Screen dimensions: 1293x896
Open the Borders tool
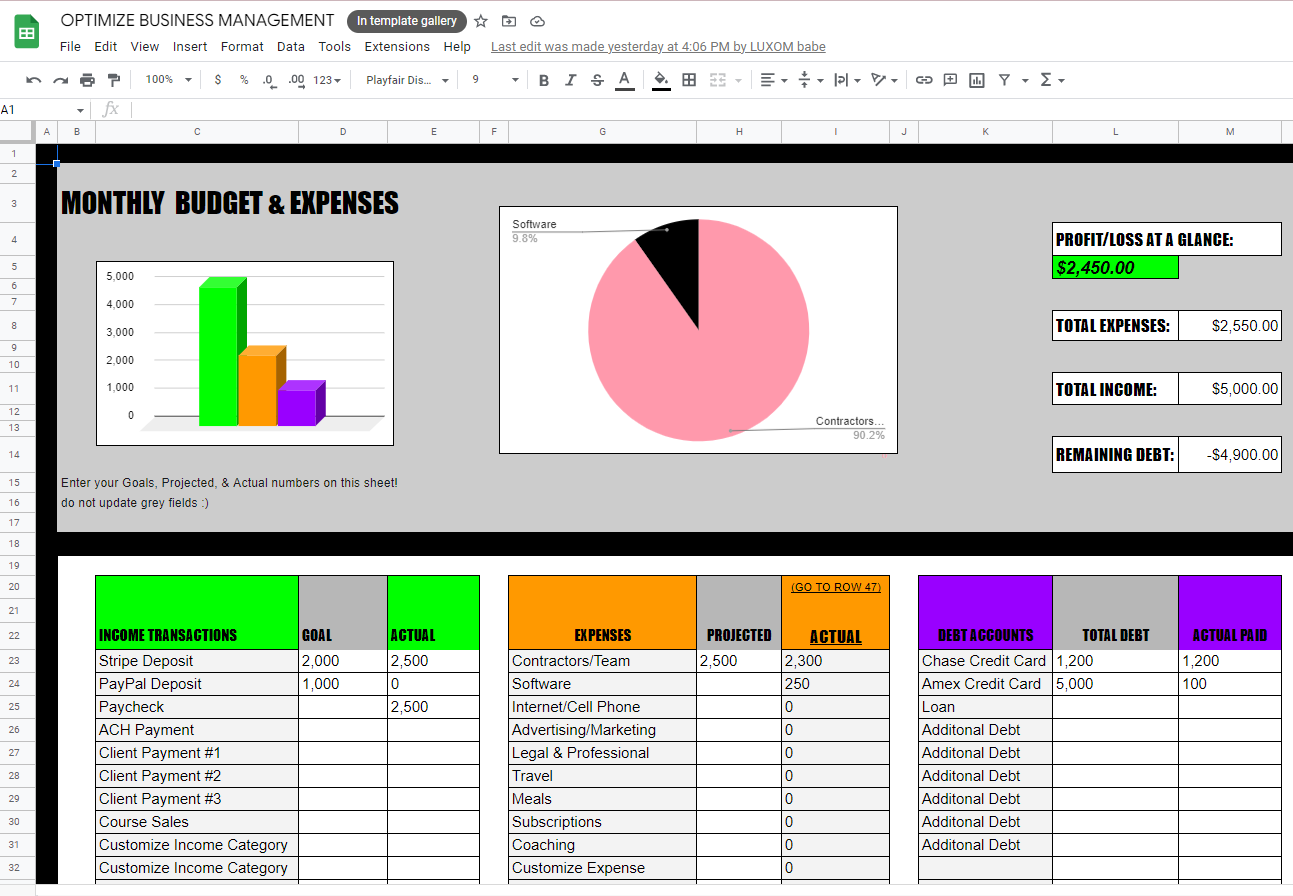tap(689, 80)
